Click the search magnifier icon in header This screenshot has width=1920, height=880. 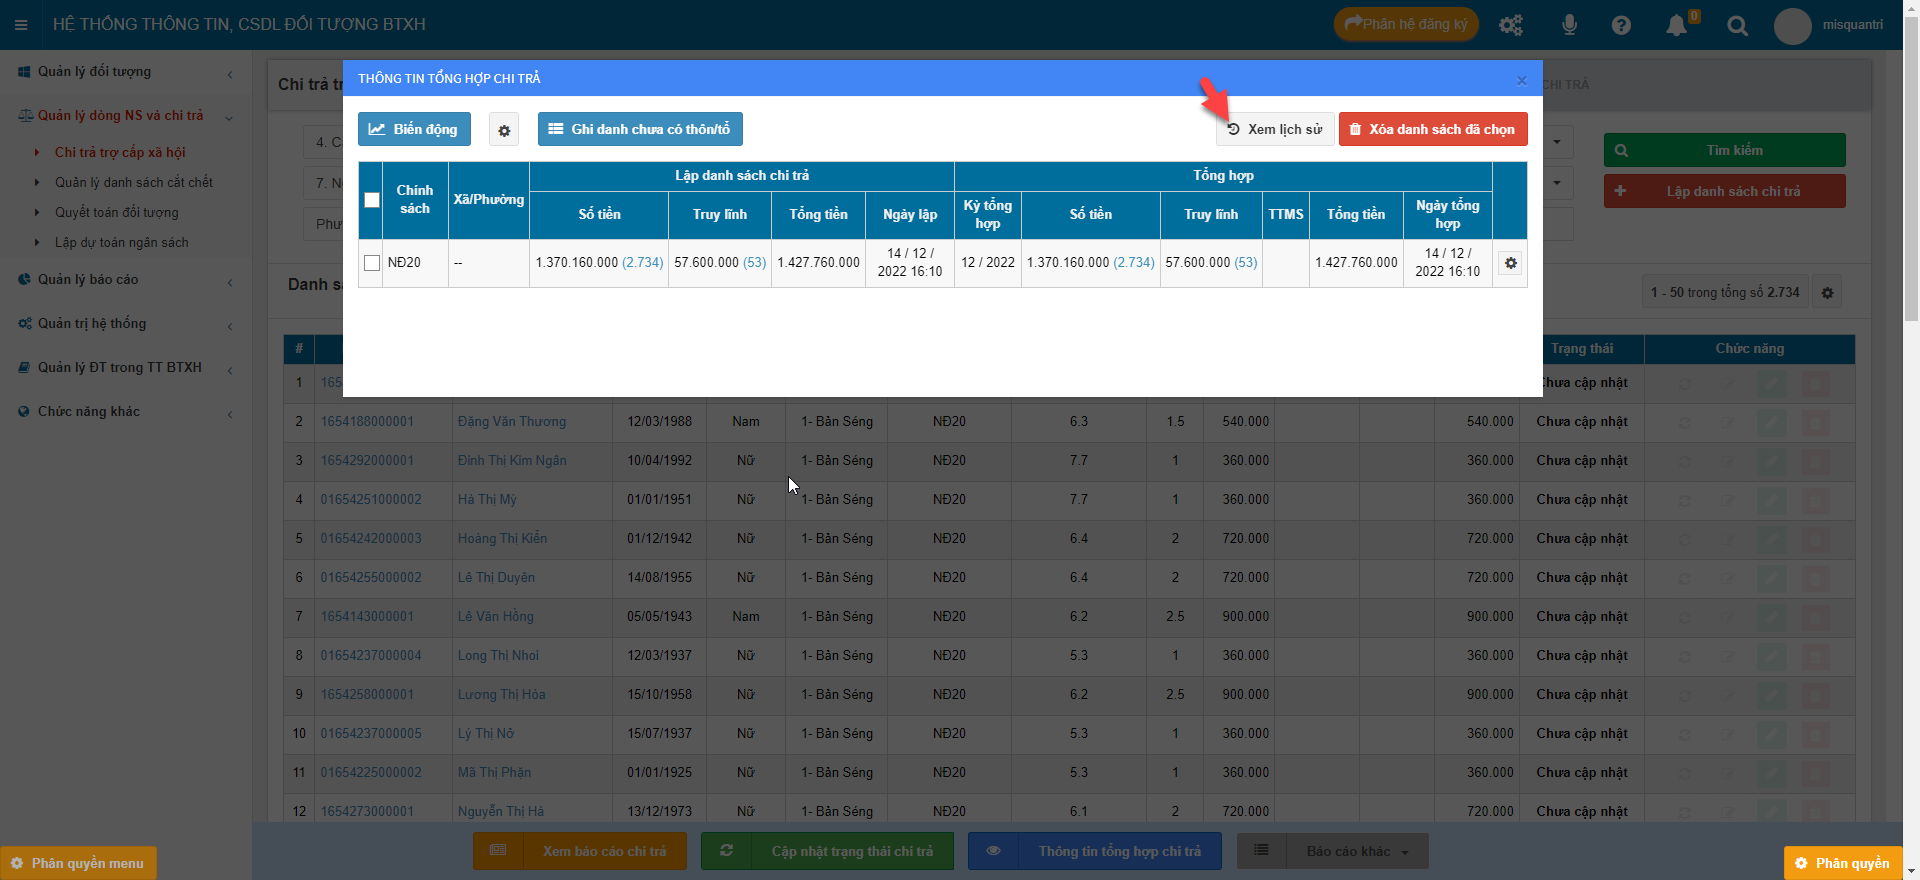[1737, 26]
